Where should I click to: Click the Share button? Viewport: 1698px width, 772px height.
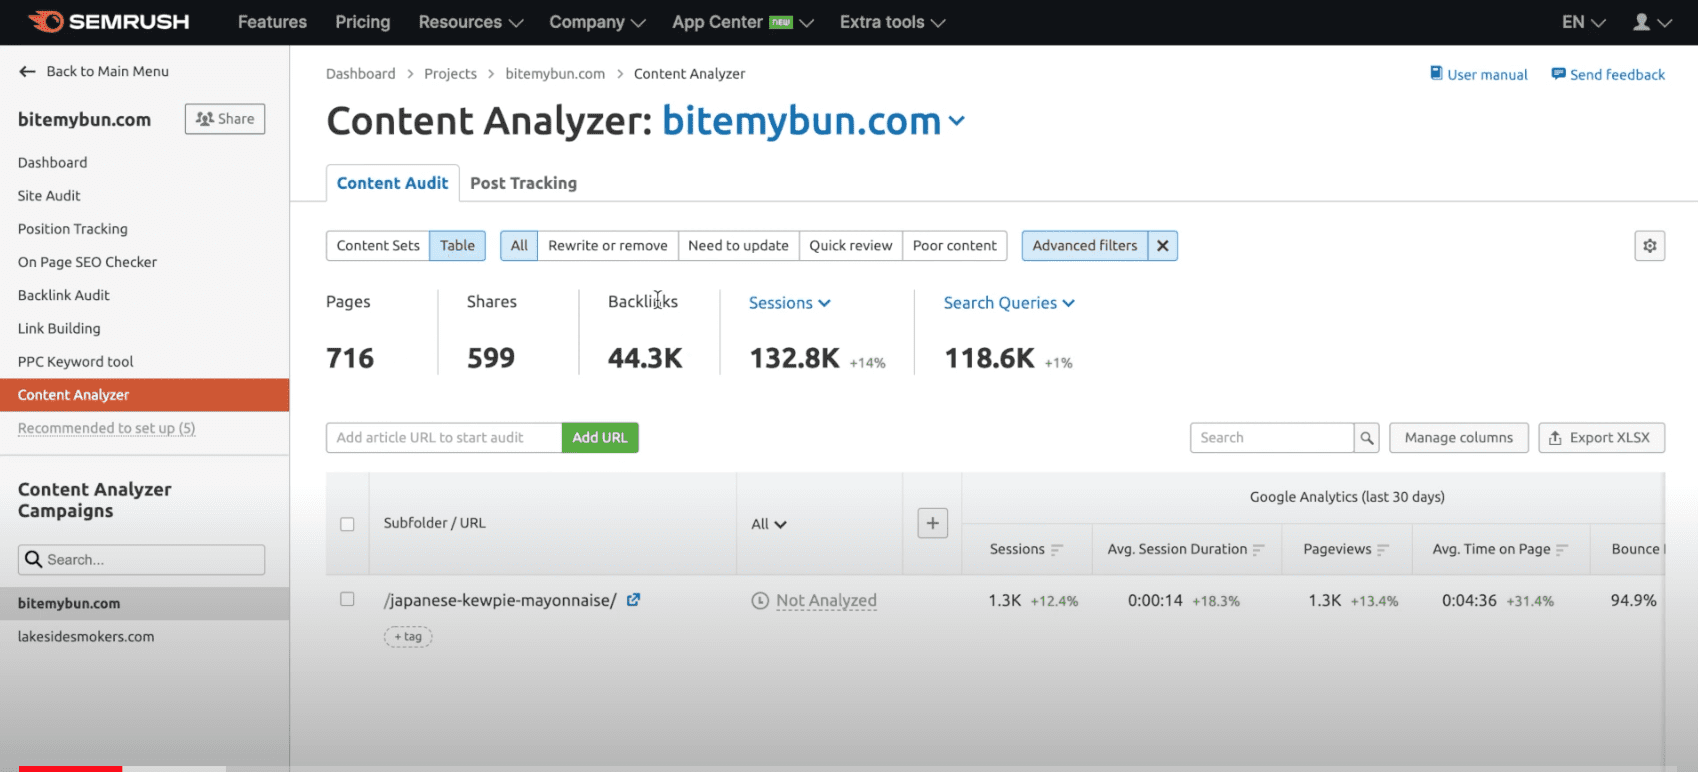pyautogui.click(x=225, y=119)
